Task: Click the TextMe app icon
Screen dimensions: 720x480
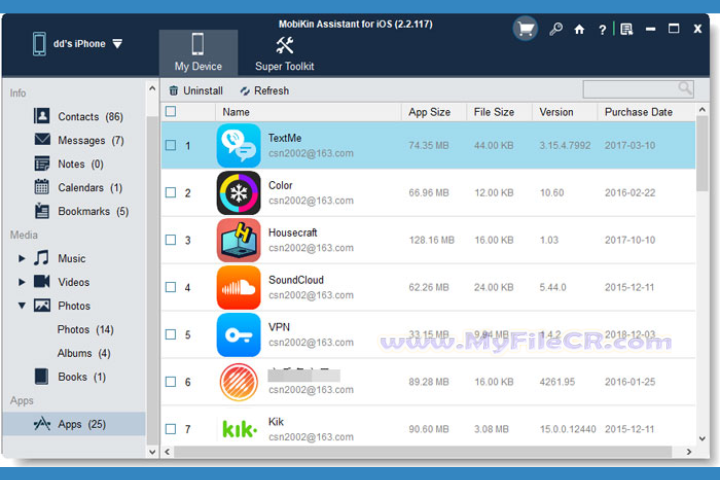Action: (x=238, y=145)
